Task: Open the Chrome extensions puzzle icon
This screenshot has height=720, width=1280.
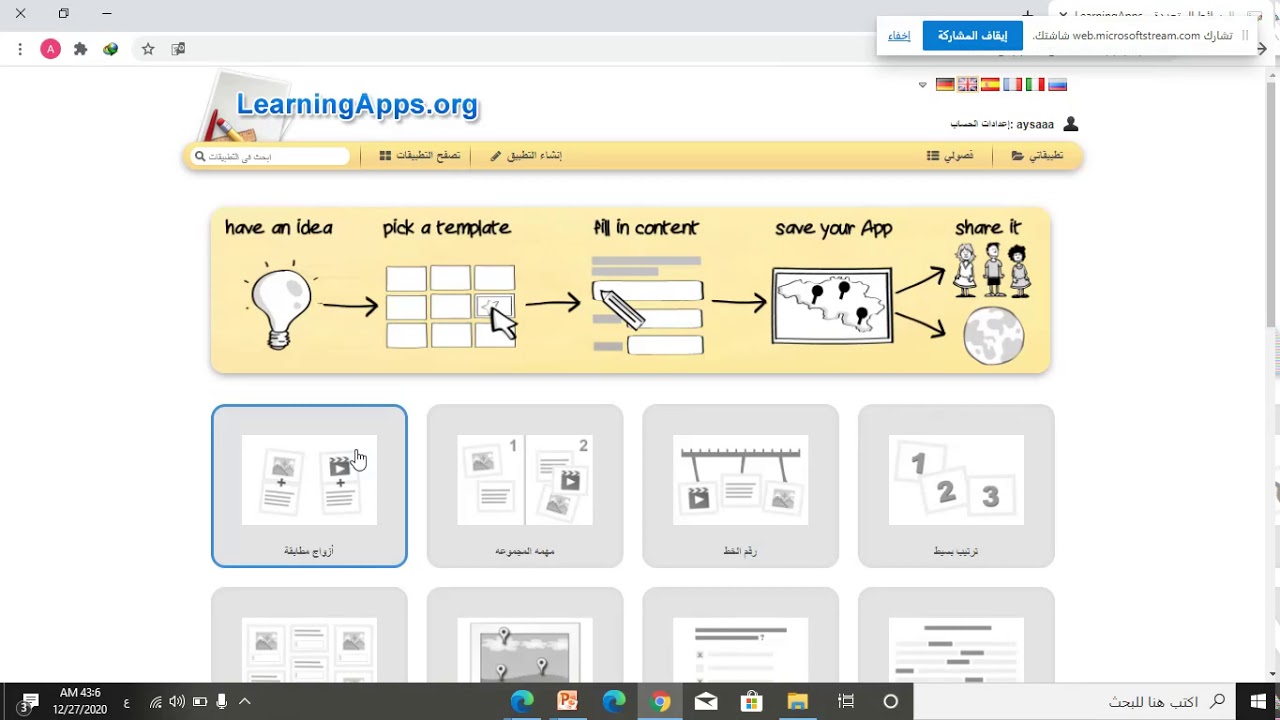Action: pyautogui.click(x=81, y=49)
